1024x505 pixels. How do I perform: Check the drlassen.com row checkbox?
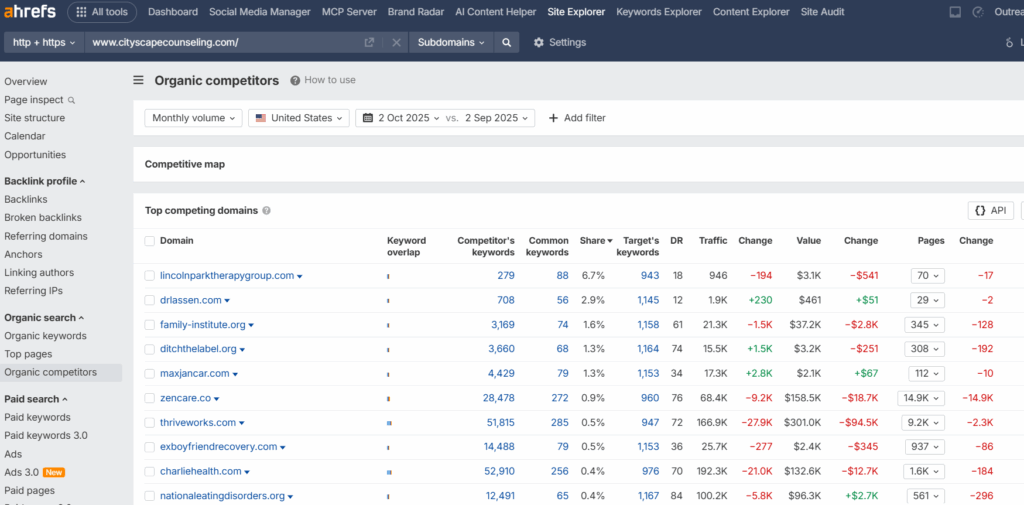150,301
